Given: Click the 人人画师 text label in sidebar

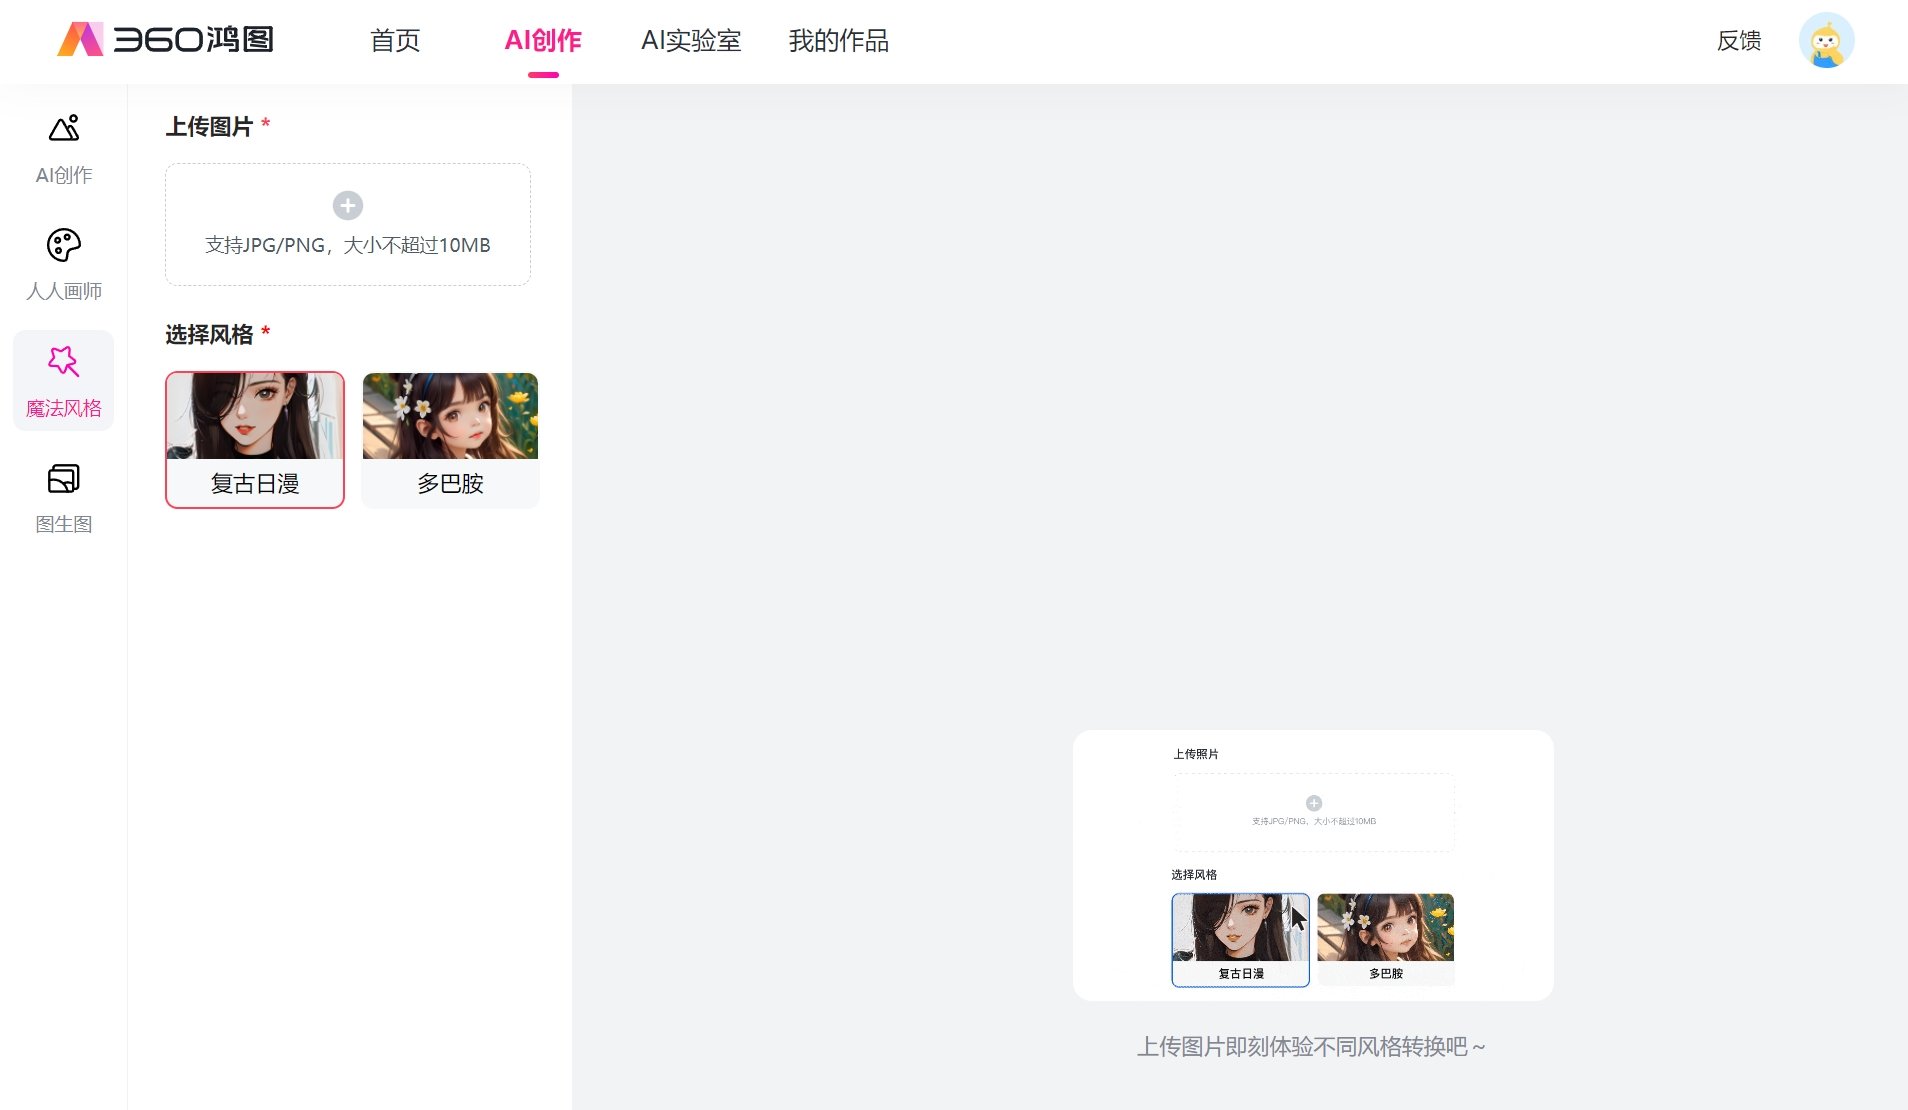Looking at the screenshot, I should 64,292.
